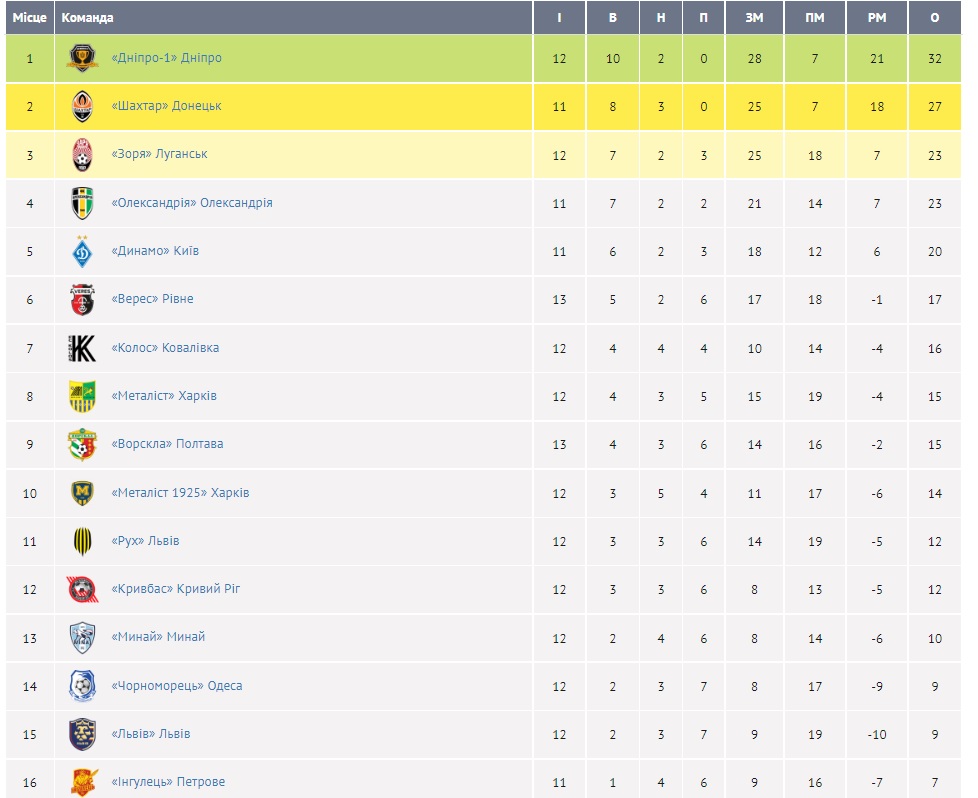
Task: Click the Chornomorets Odesa crest icon
Action: pos(82,686)
